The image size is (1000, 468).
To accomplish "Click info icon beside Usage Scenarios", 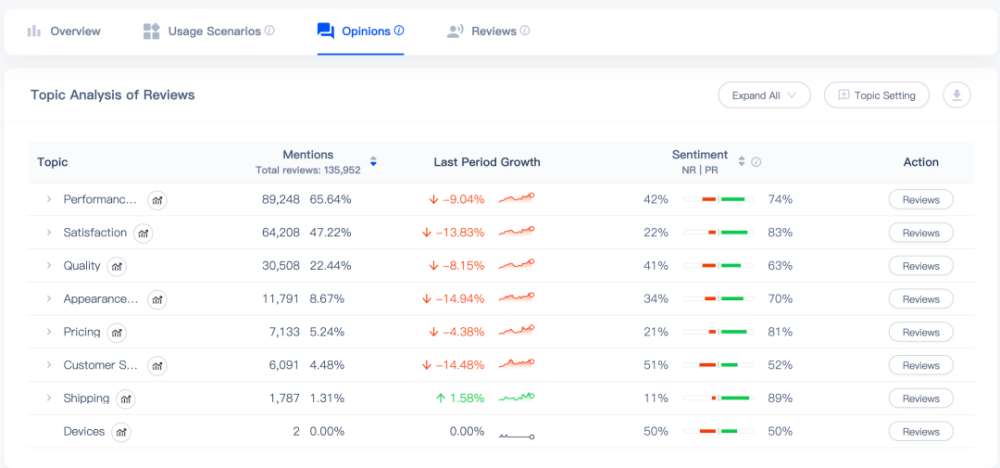I will (x=270, y=31).
